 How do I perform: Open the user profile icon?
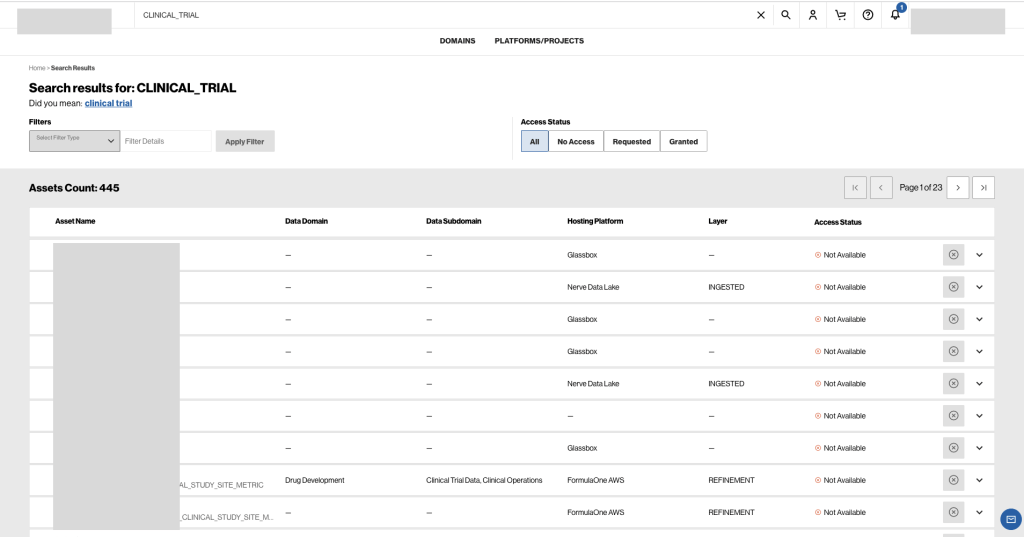(813, 15)
